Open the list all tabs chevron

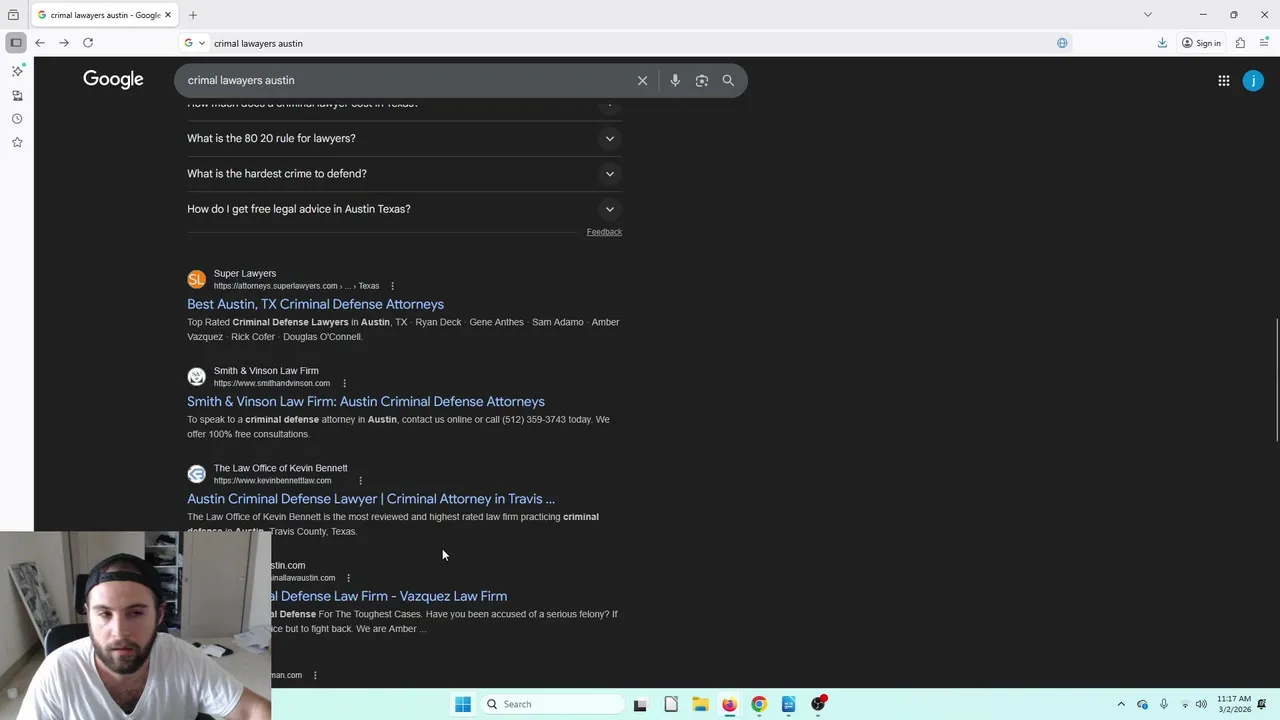tap(1148, 15)
